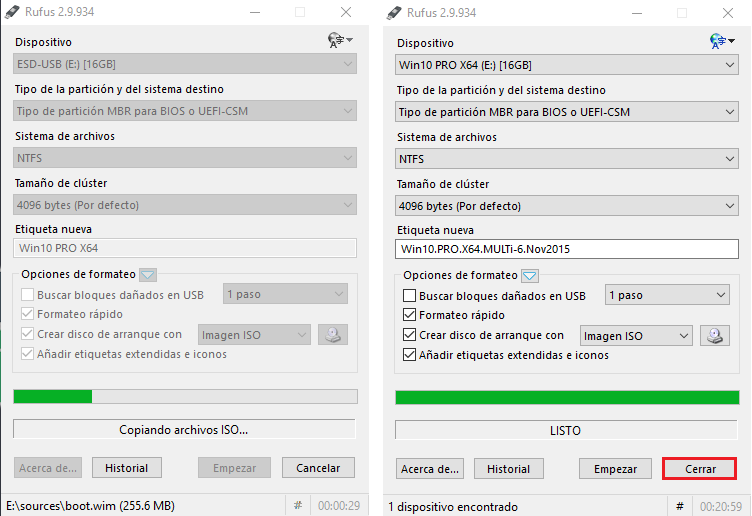Open Historial in left window
The image size is (752, 516).
point(127,468)
